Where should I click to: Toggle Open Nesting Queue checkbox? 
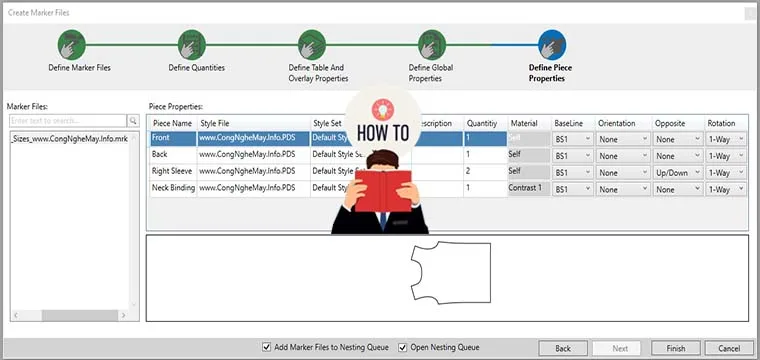[402, 347]
